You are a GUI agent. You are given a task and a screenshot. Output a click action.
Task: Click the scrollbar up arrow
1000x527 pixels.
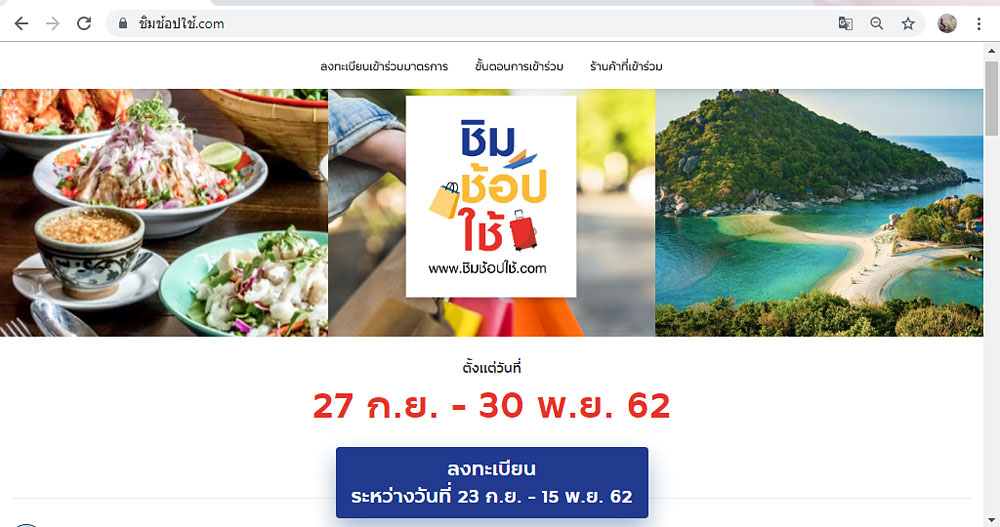point(992,51)
